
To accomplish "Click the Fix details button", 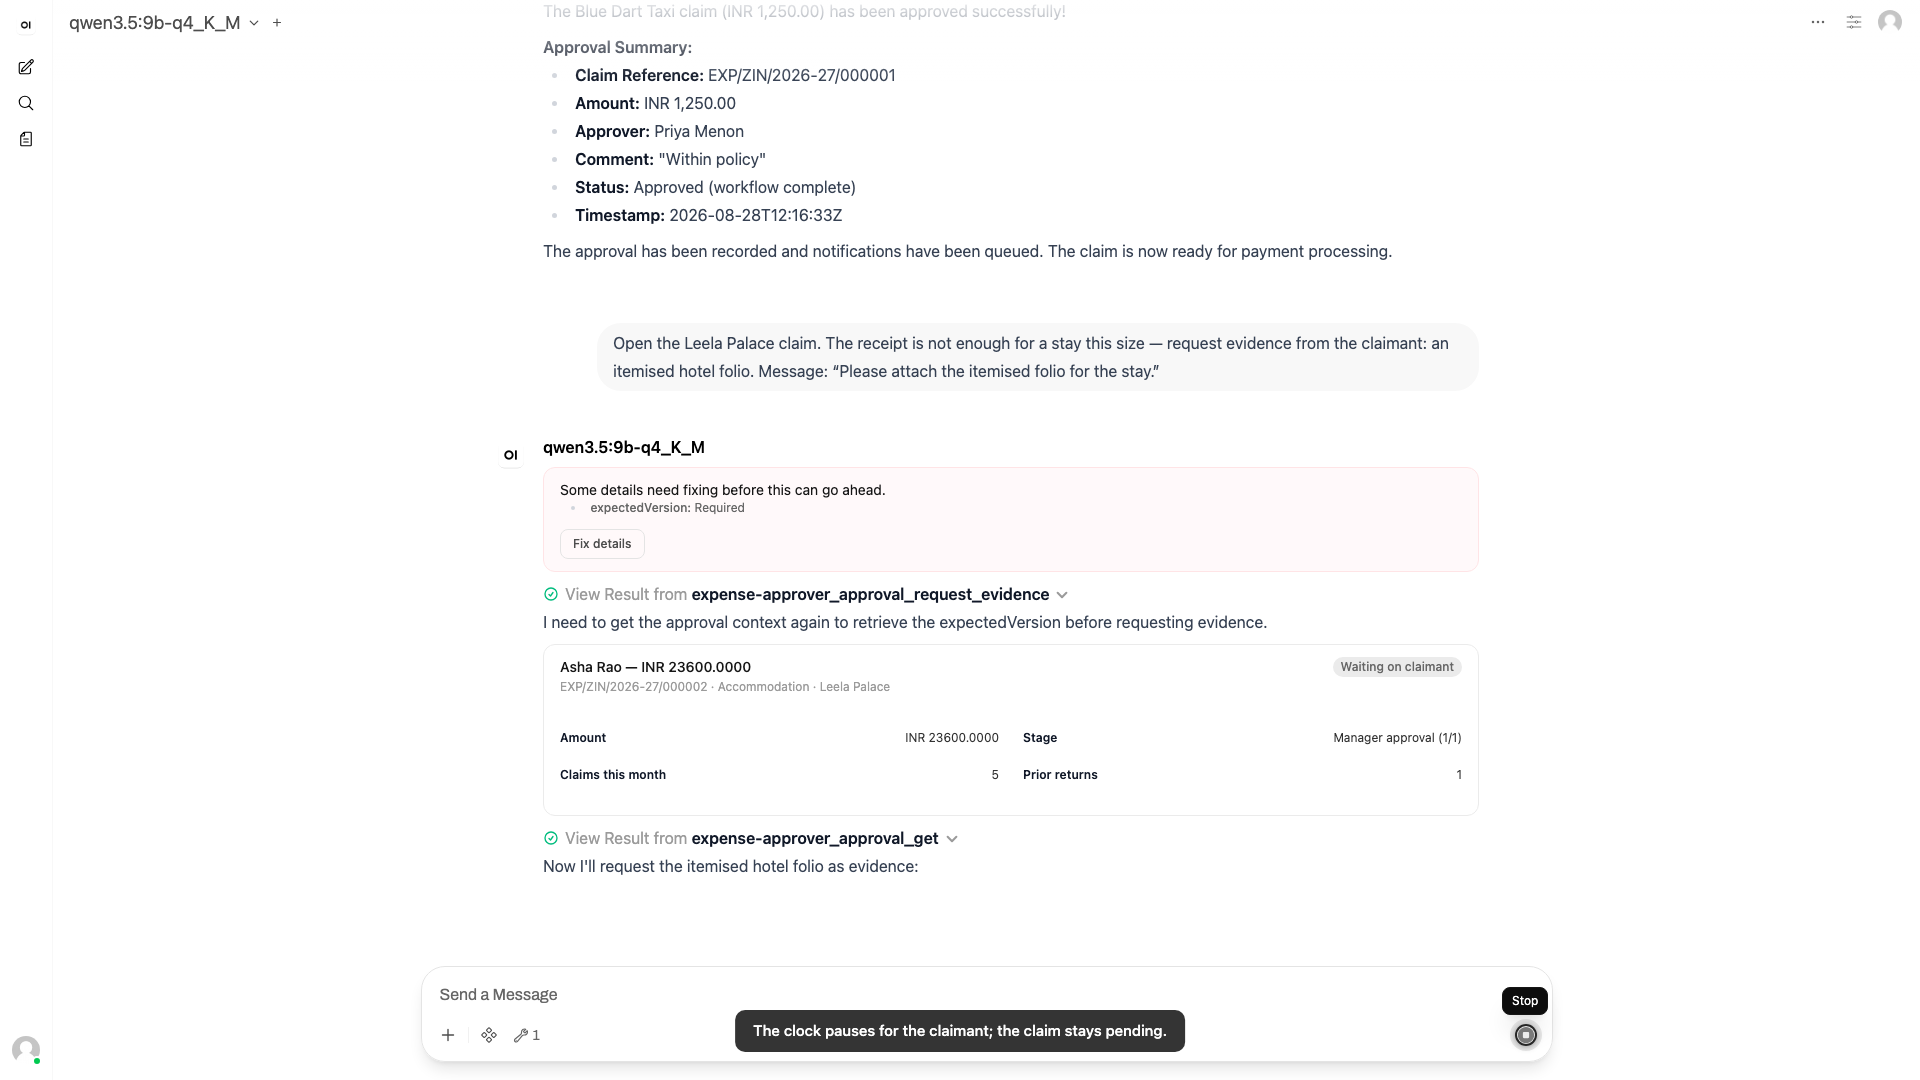I will click(x=602, y=544).
